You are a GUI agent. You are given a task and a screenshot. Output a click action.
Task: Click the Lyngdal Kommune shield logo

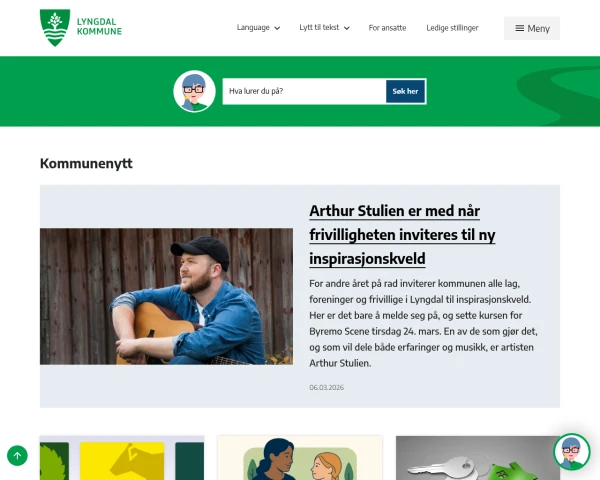[55, 28]
